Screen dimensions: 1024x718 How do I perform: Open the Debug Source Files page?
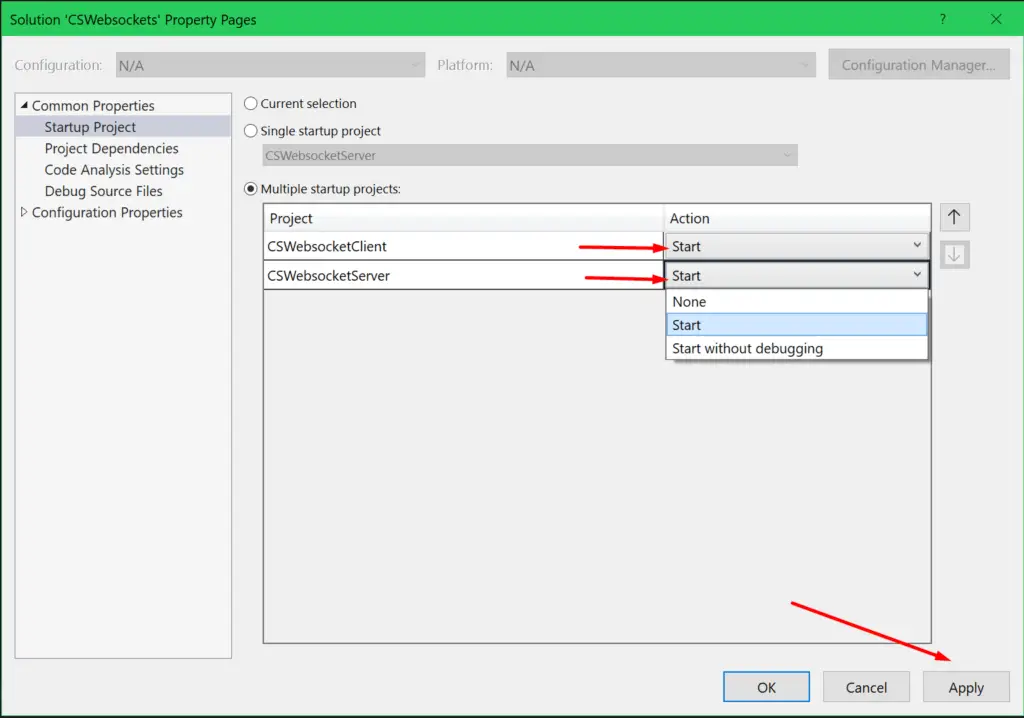click(x=103, y=191)
